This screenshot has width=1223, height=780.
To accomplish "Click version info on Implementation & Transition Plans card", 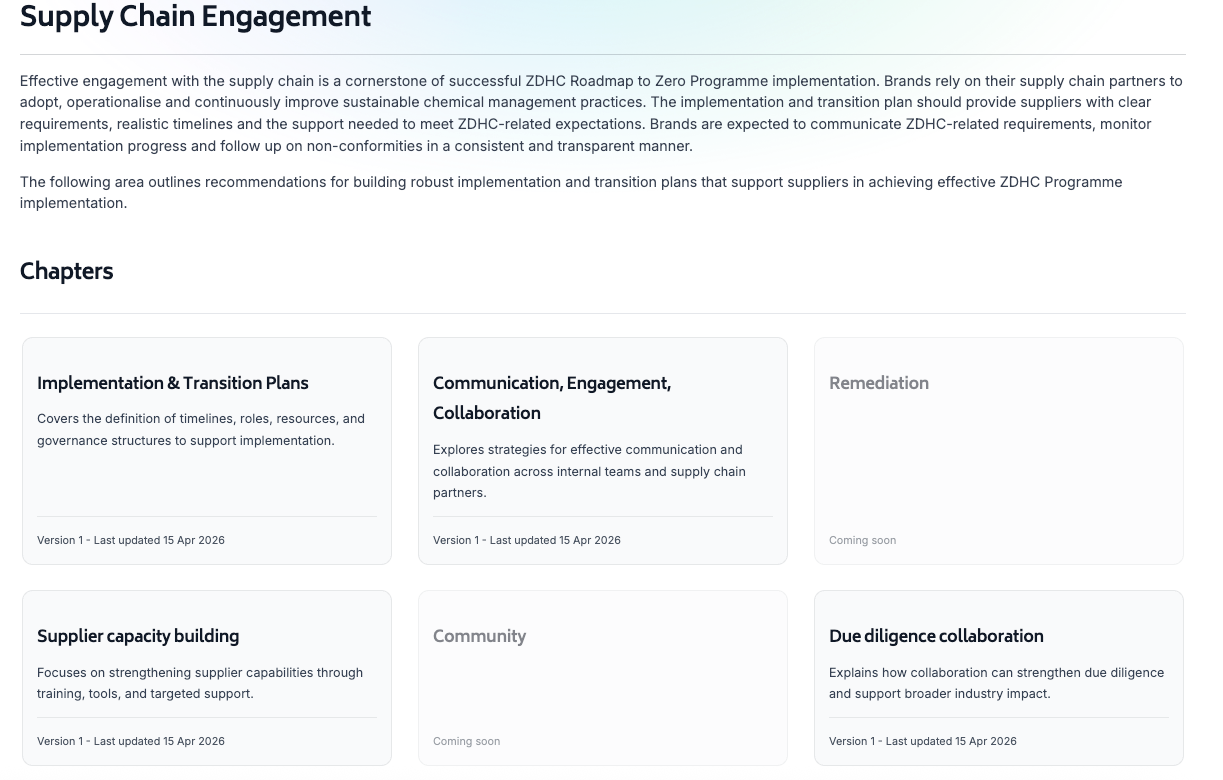I will 131,540.
